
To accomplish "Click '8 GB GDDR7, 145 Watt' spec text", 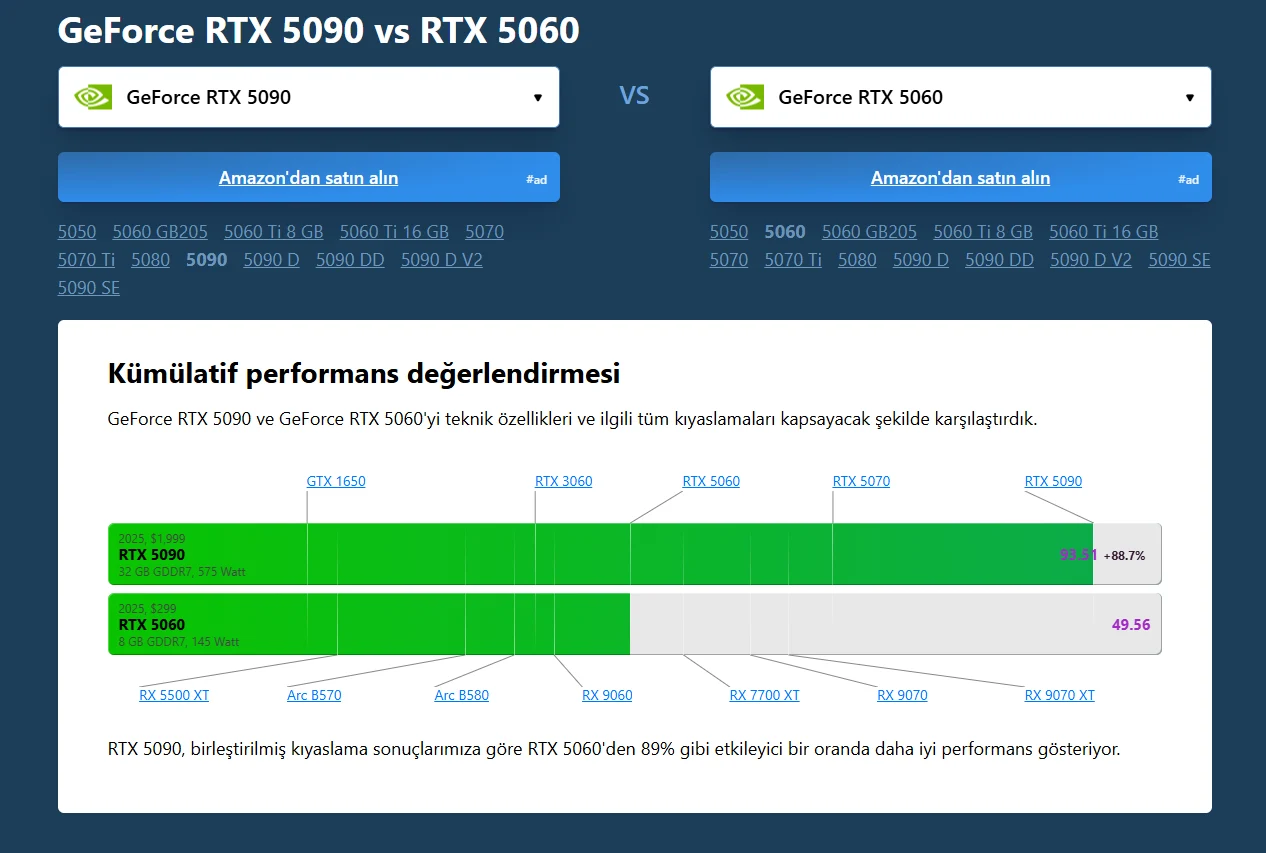I will click(179, 642).
